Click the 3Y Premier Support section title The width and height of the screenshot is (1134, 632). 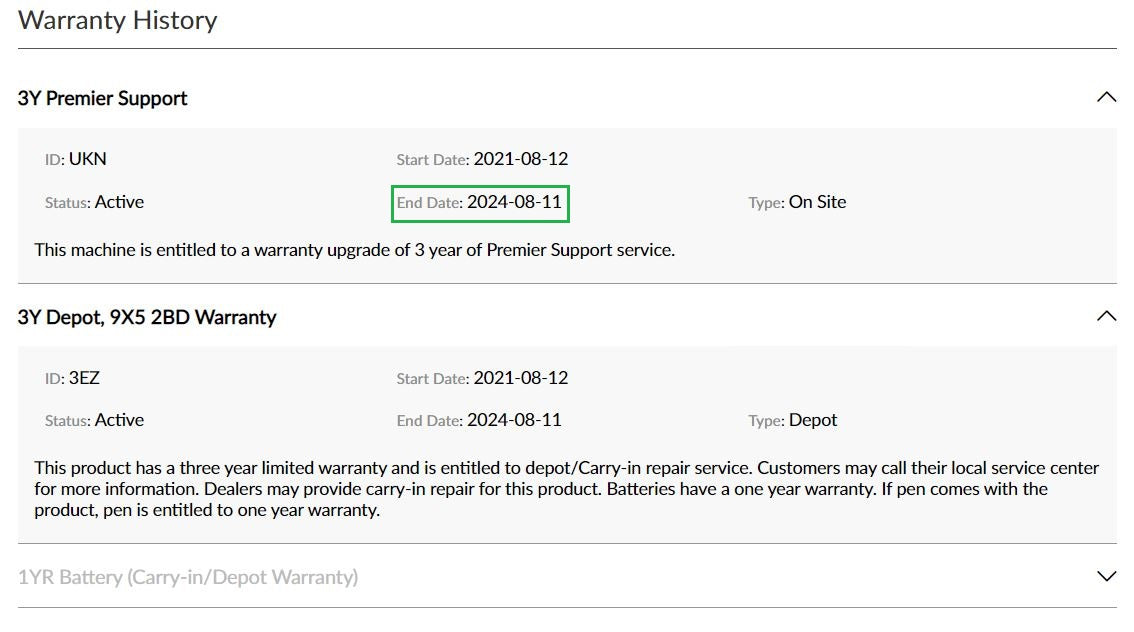pyautogui.click(x=103, y=98)
